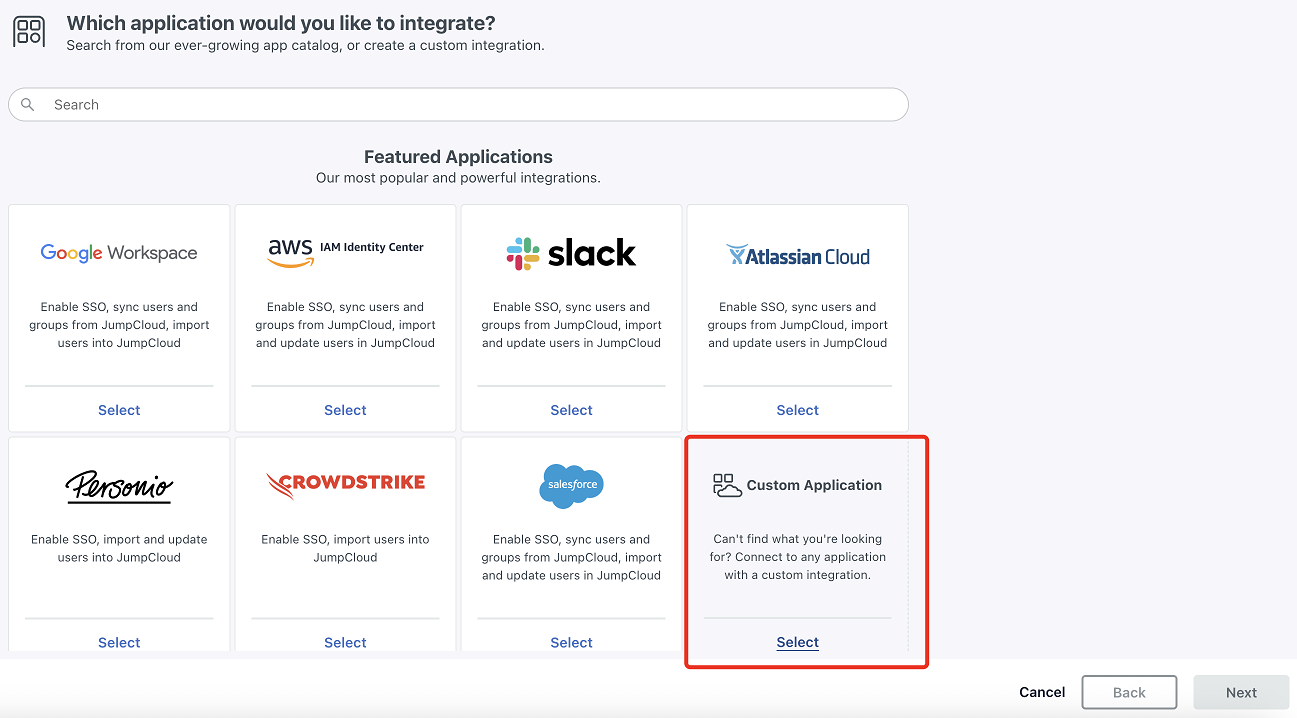
Task: Click the Next button
Action: [1241, 692]
